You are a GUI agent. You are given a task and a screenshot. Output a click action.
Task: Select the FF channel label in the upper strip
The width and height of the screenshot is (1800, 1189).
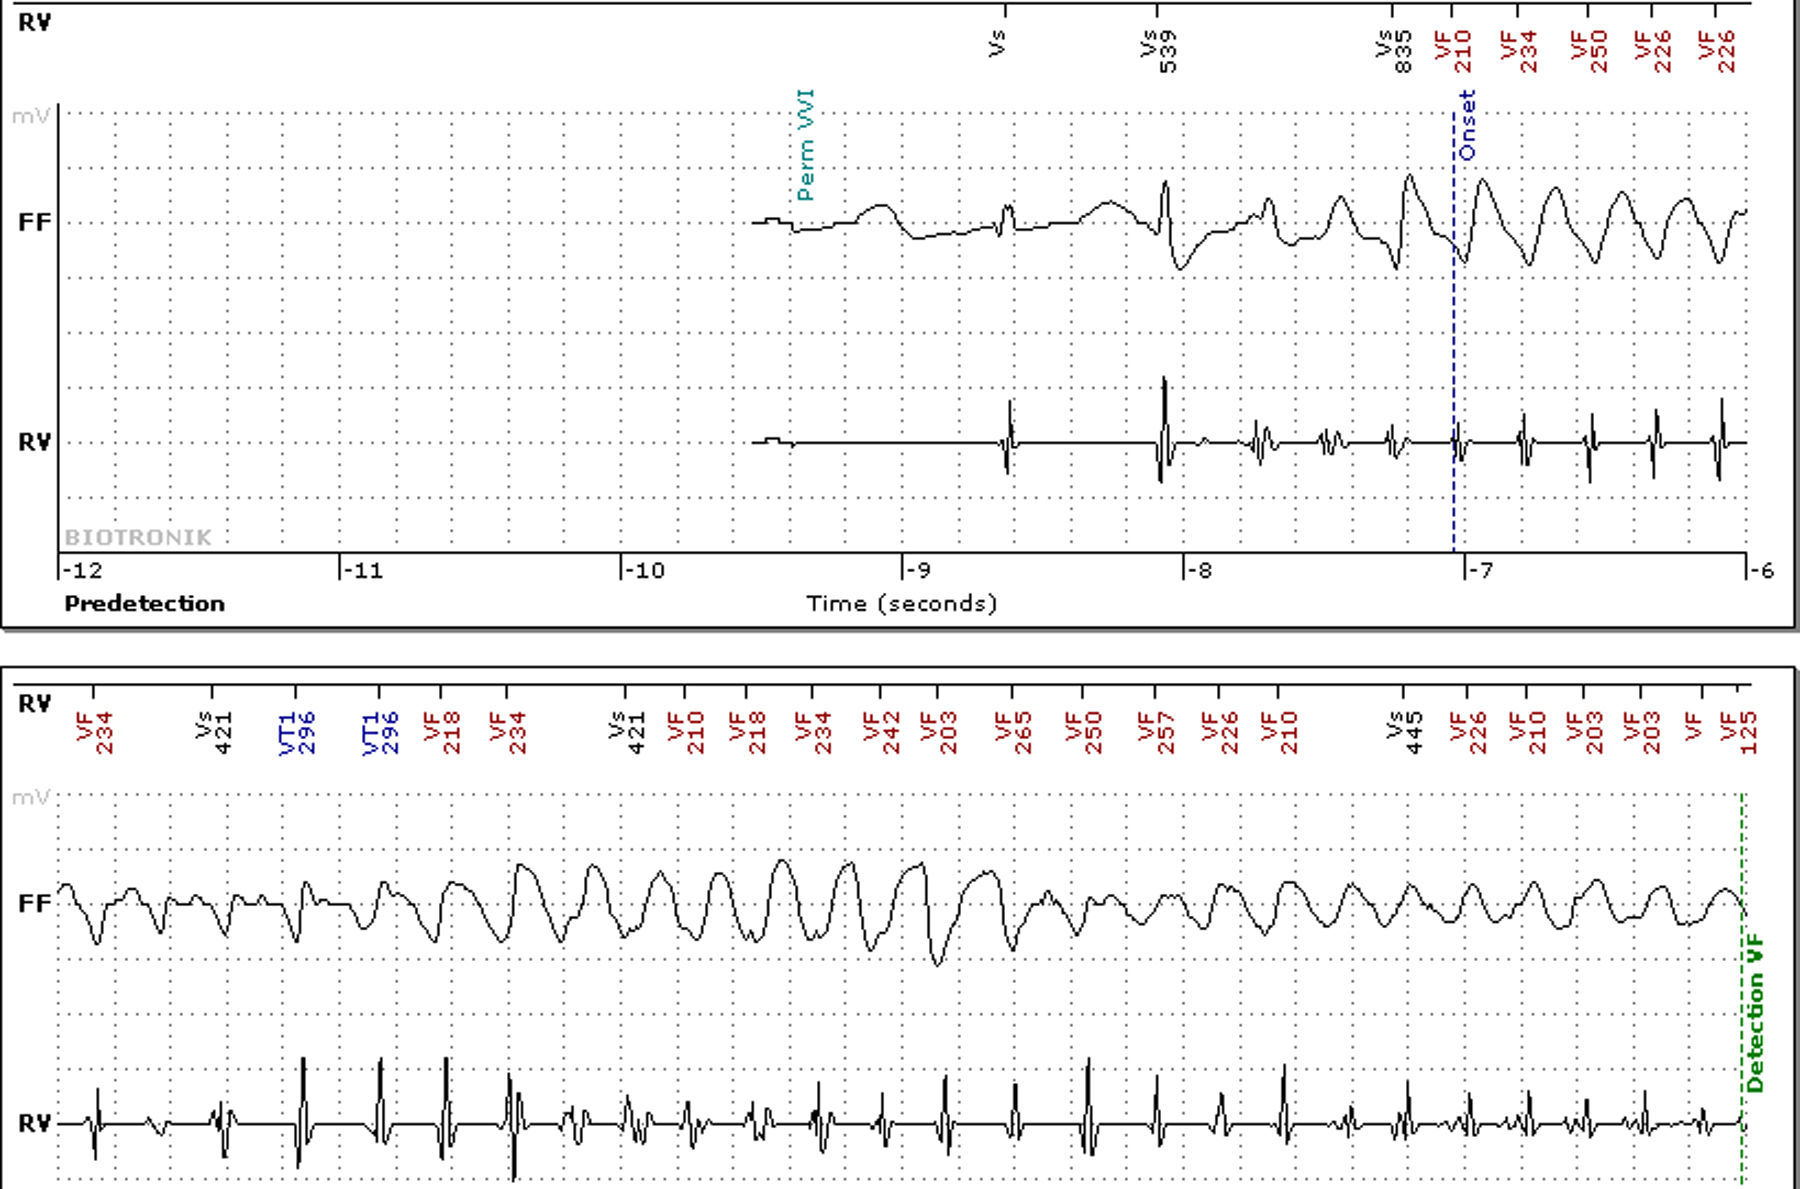34,222
